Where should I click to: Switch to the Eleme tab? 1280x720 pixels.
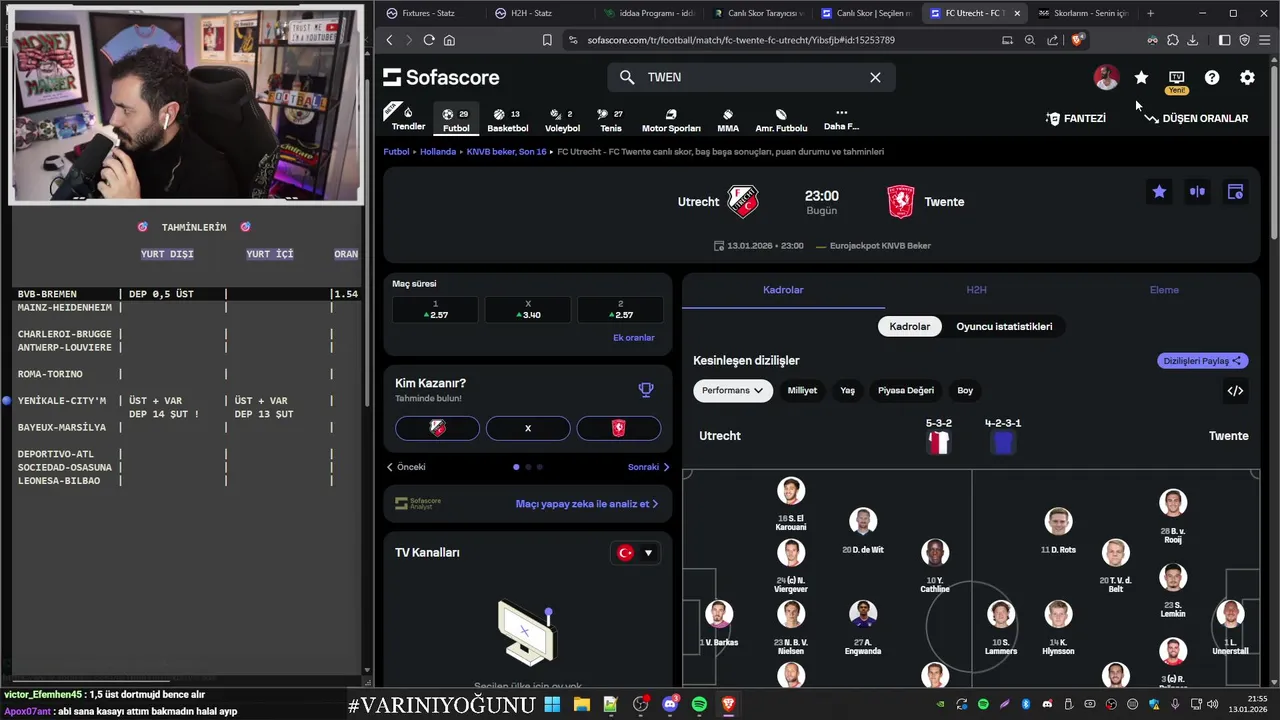[1164, 290]
